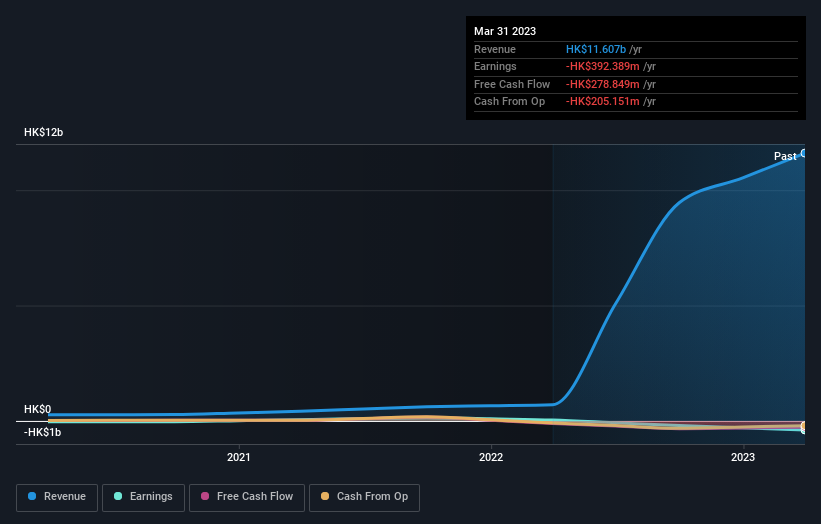Click the Past label on chart
Viewport: 821px width, 524px height.
coord(785,156)
